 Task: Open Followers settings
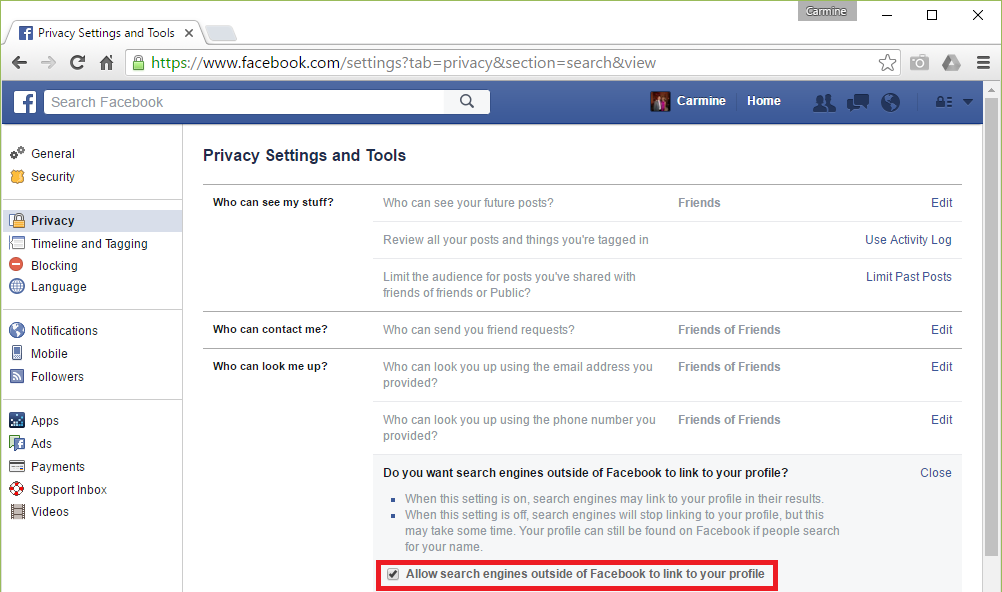[57, 377]
